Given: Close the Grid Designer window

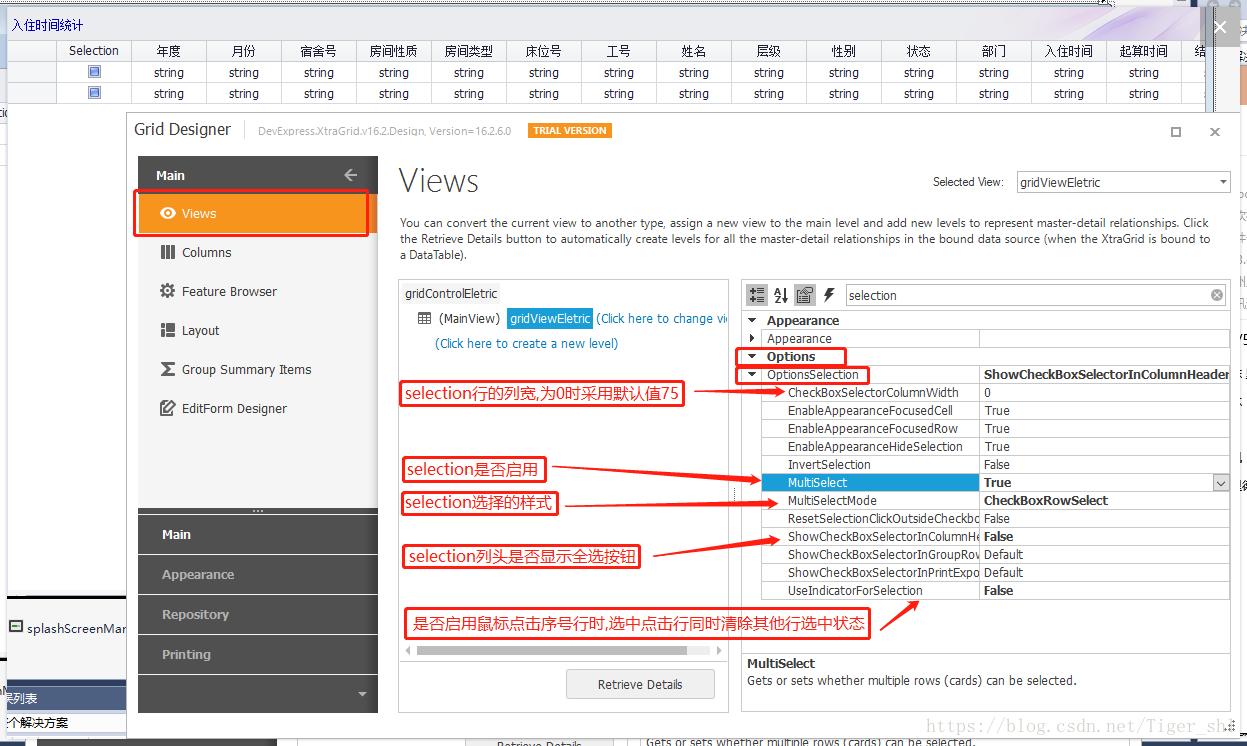Looking at the screenshot, I should [1215, 132].
